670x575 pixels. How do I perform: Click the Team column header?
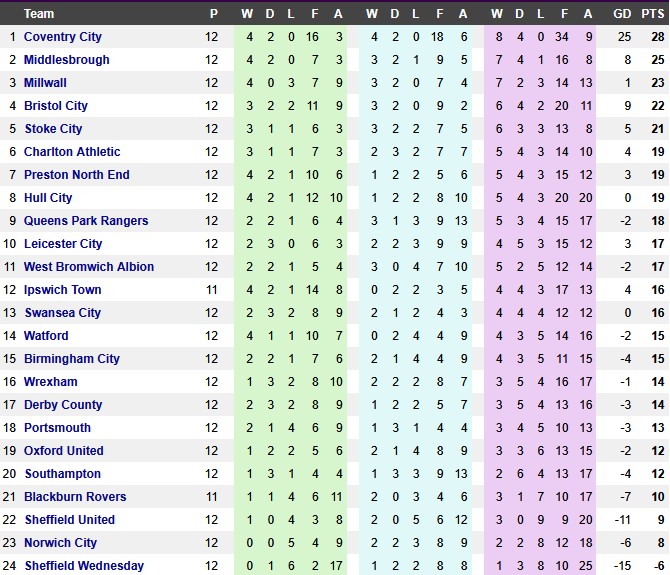[x=39, y=14]
